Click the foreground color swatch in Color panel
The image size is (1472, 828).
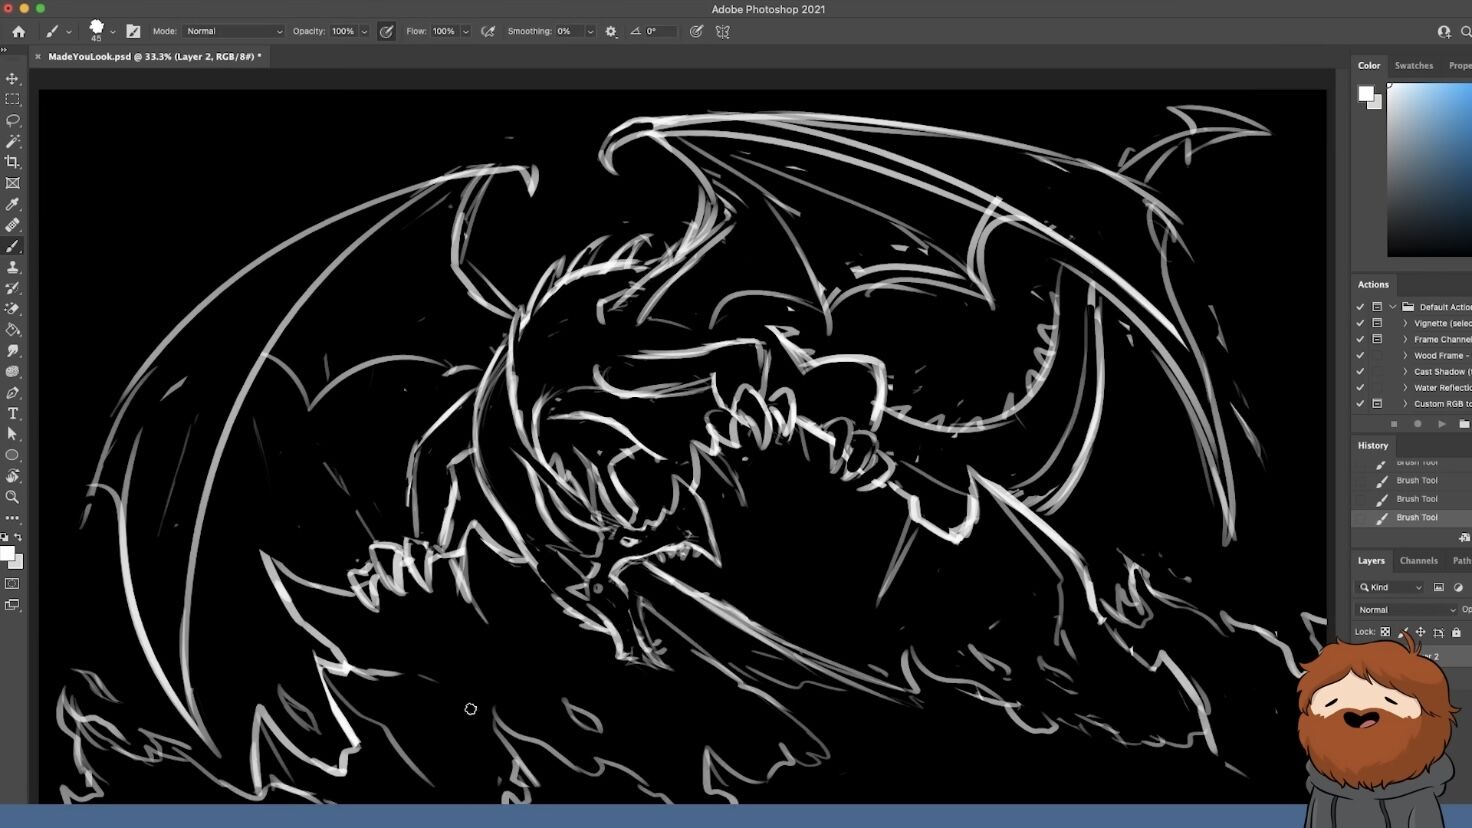(1366, 94)
